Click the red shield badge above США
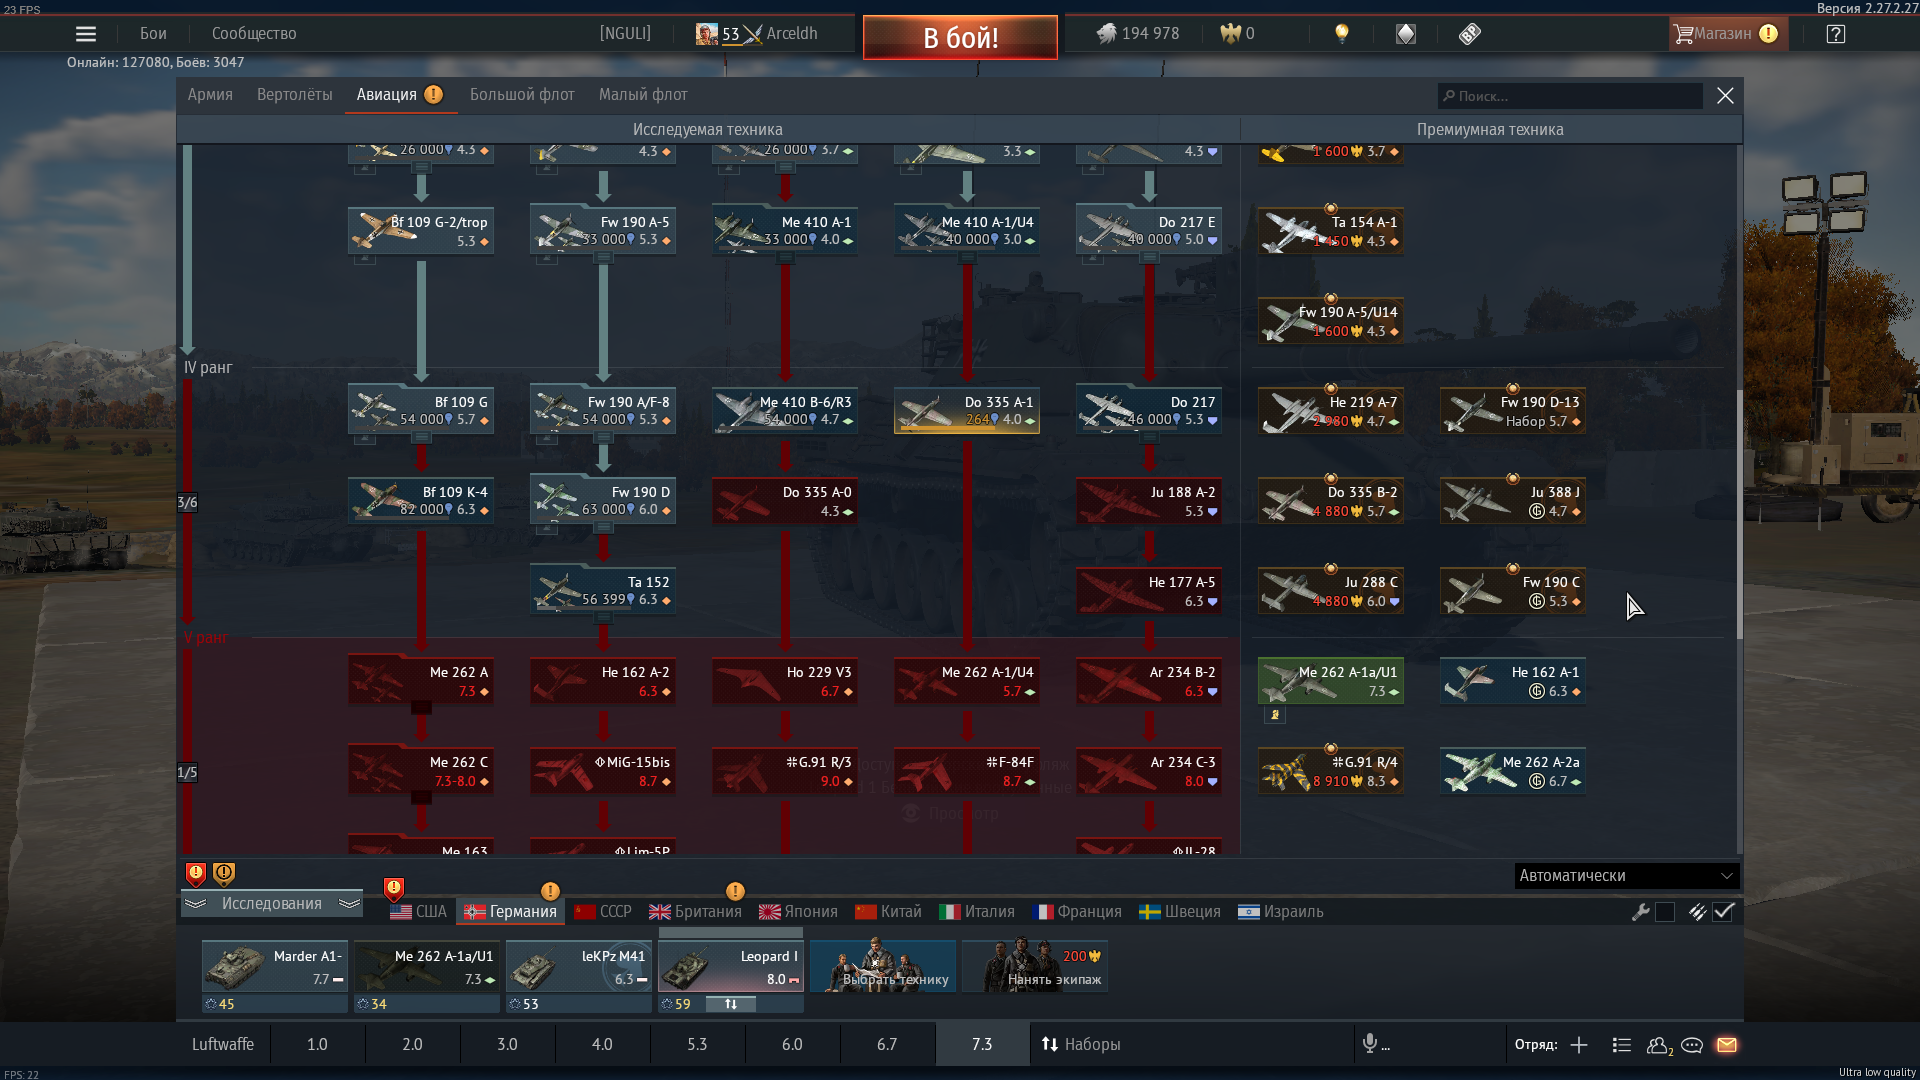 [x=394, y=888]
